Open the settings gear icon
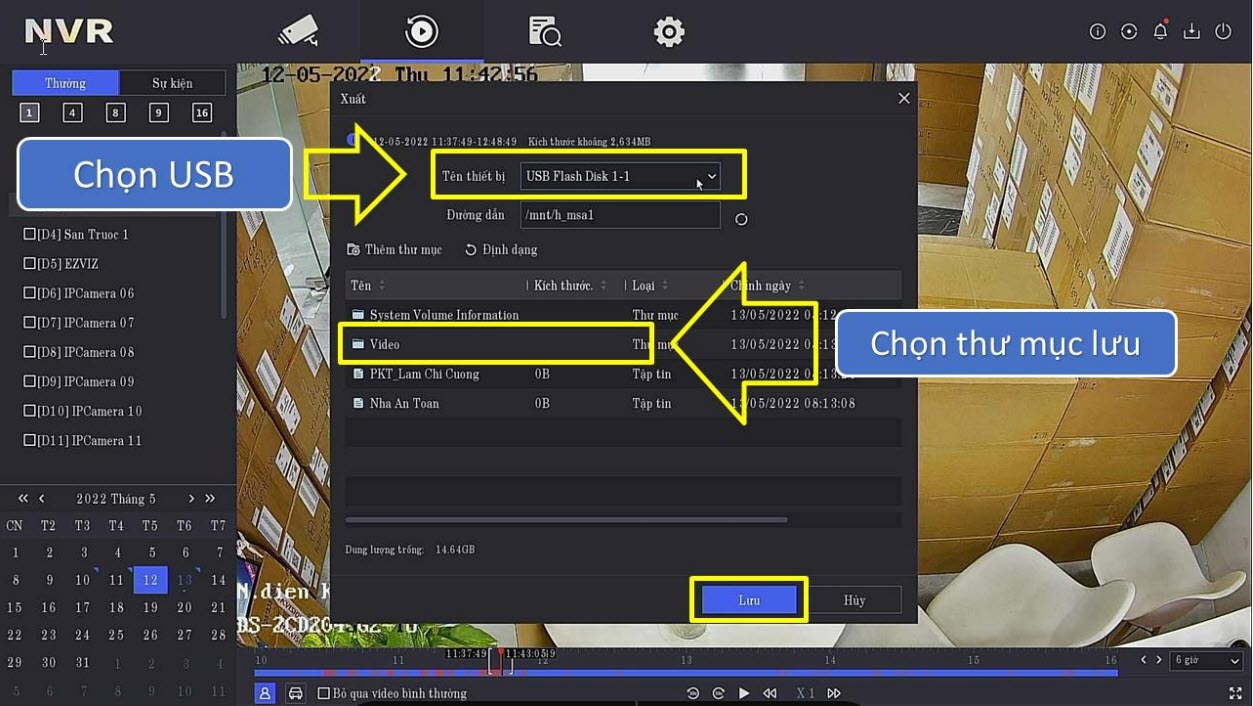This screenshot has height=706, width=1253. [668, 32]
